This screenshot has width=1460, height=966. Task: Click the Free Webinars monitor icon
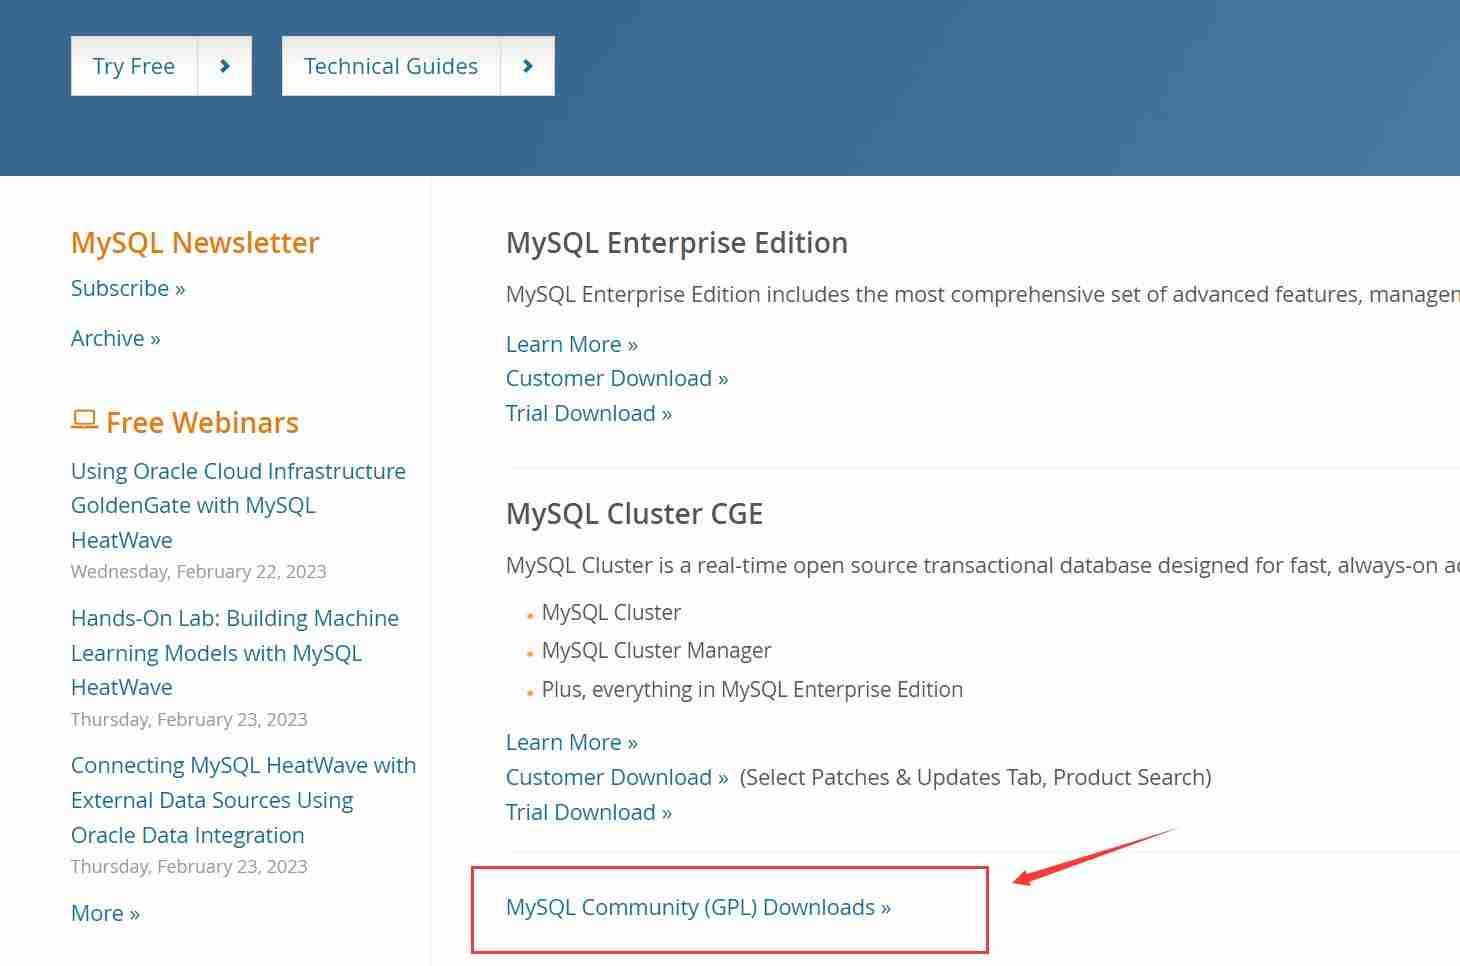[83, 421]
